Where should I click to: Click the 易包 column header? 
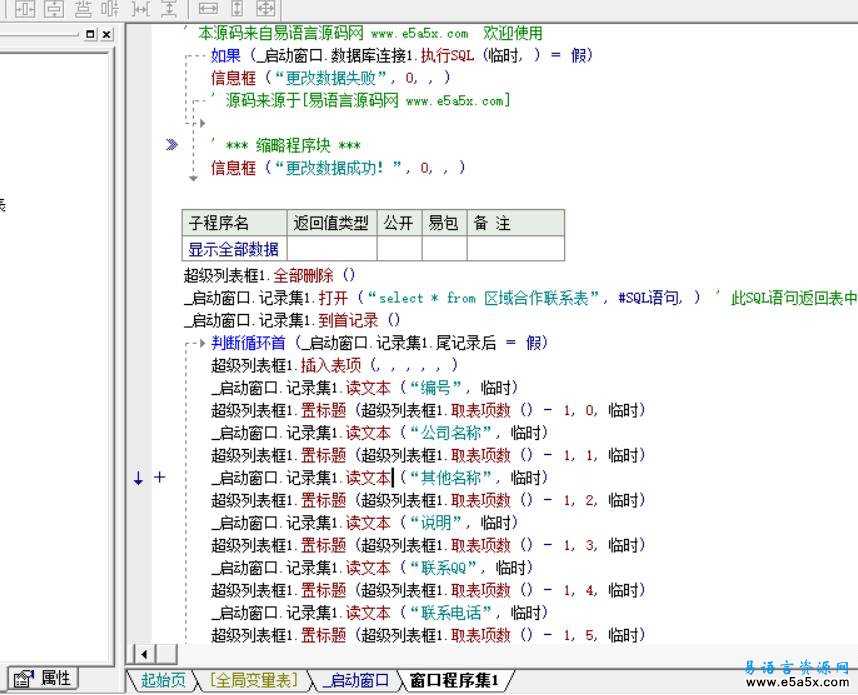coord(444,223)
